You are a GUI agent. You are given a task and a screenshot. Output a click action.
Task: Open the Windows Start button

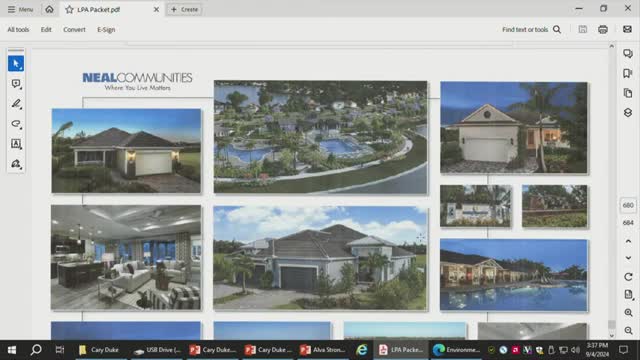pyautogui.click(x=12, y=350)
